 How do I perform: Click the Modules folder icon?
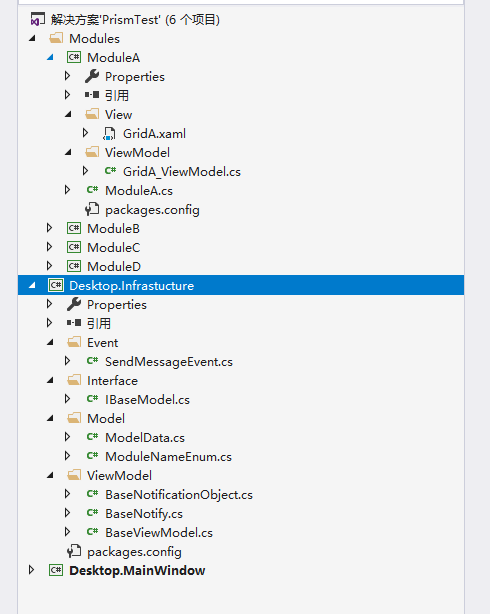tap(56, 38)
